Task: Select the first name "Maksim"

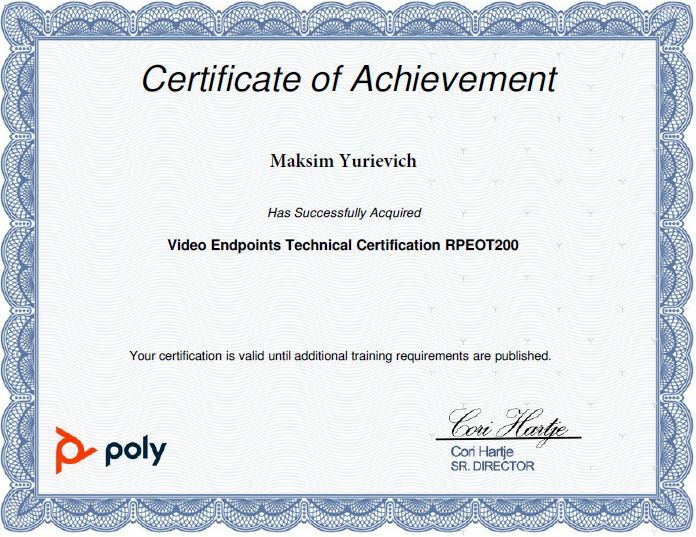Action: click(301, 160)
